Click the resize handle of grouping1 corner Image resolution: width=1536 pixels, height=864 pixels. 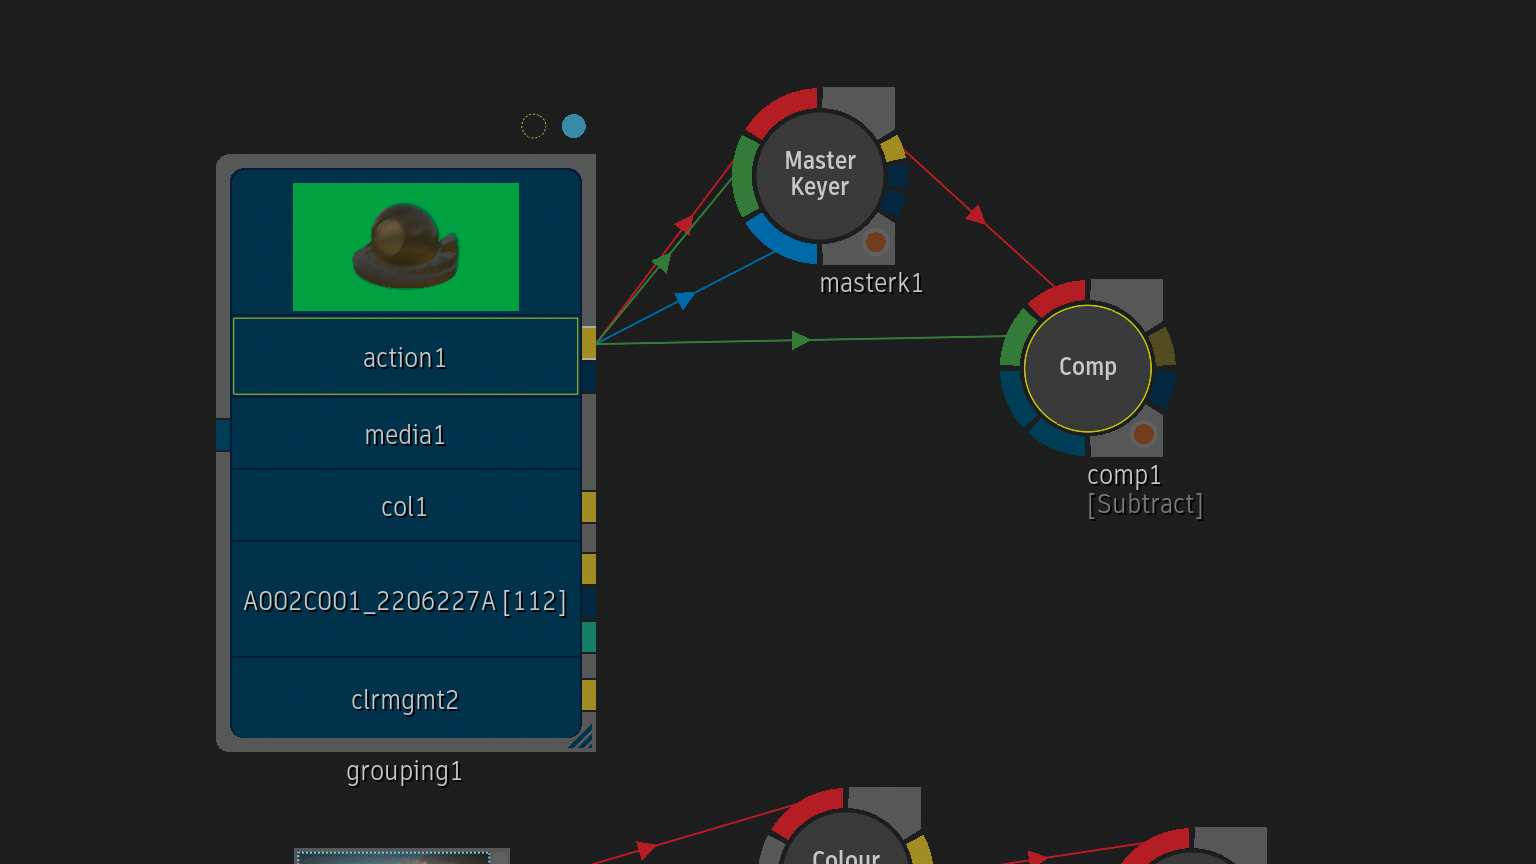(x=581, y=737)
